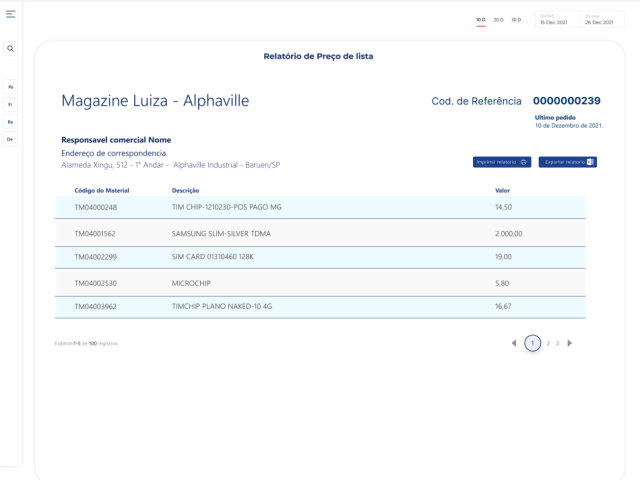Click the Alameda Xingu address line

pyautogui.click(x=171, y=165)
